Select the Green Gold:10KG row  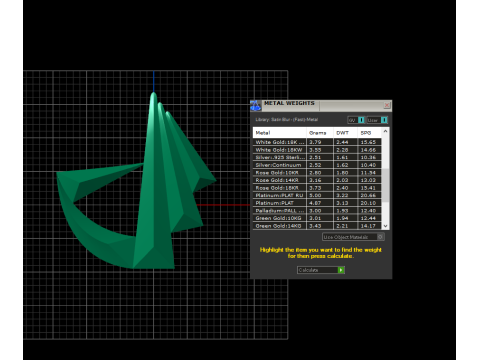tap(317, 218)
